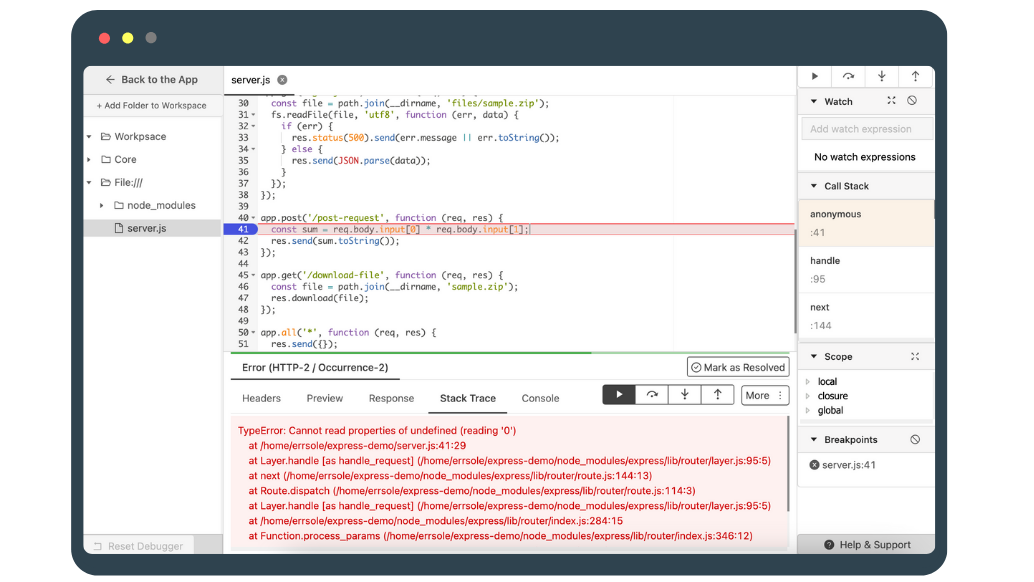Collapse the Workspace tree node

pos(89,136)
